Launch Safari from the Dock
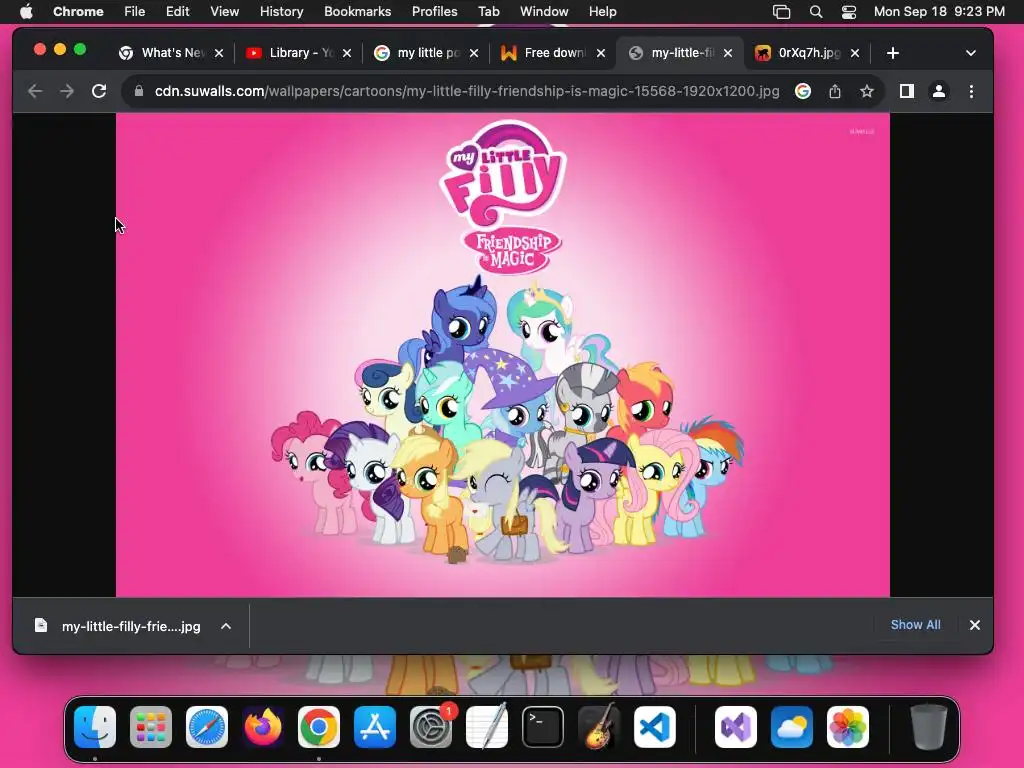Screen dimensions: 1024x768 pyautogui.click(x=207, y=727)
